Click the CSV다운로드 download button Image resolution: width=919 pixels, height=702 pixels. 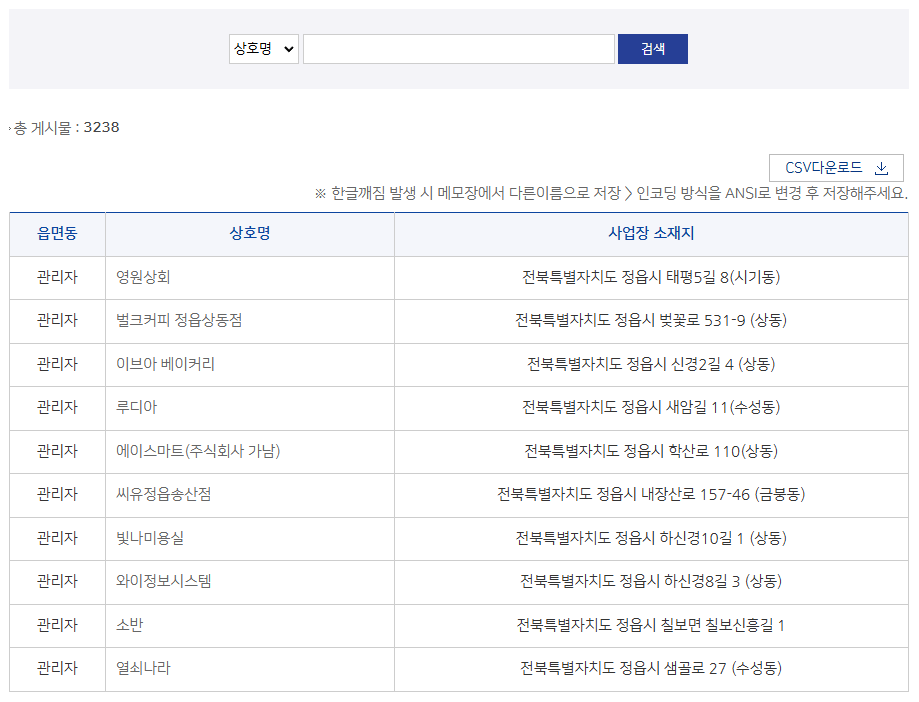click(x=836, y=167)
